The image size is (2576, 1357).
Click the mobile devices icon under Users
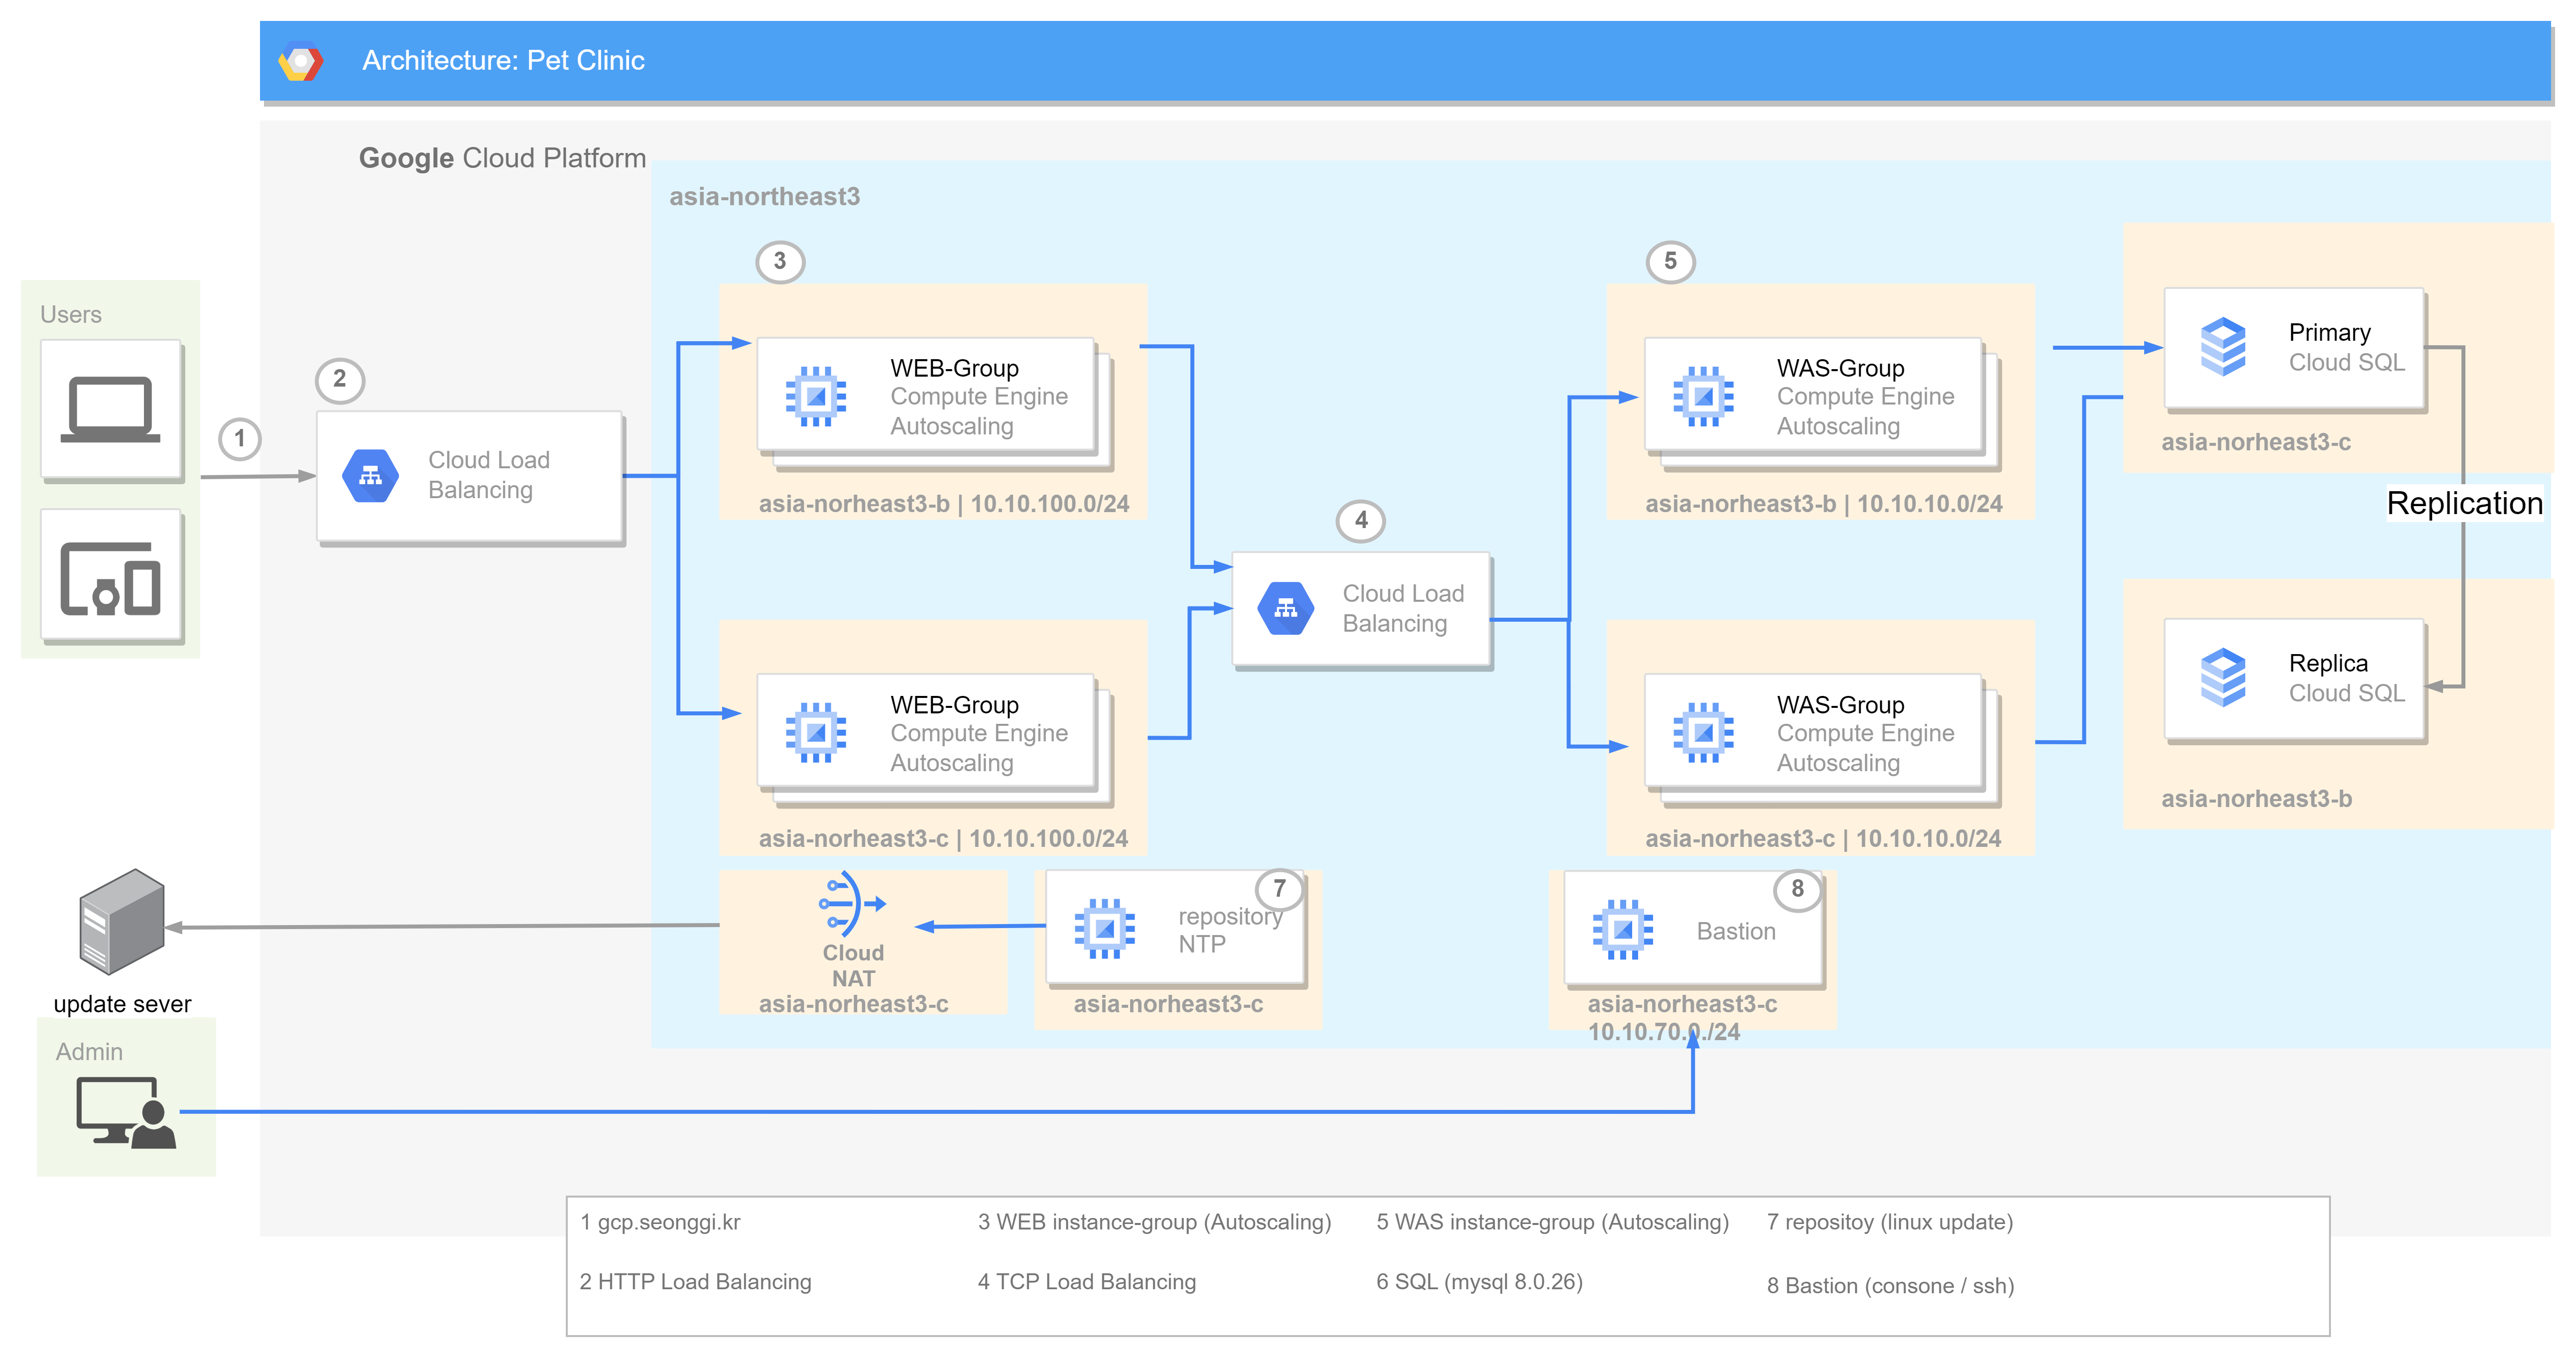[x=110, y=578]
